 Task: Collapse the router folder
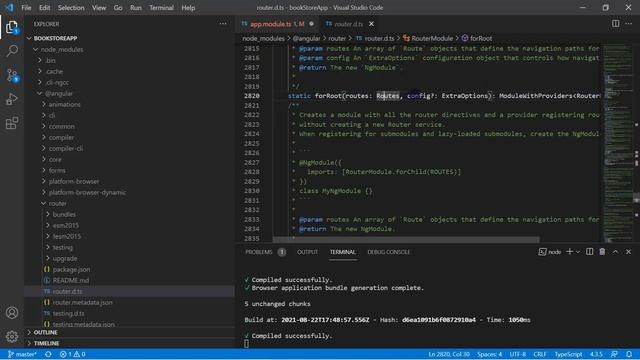tap(129, 204)
